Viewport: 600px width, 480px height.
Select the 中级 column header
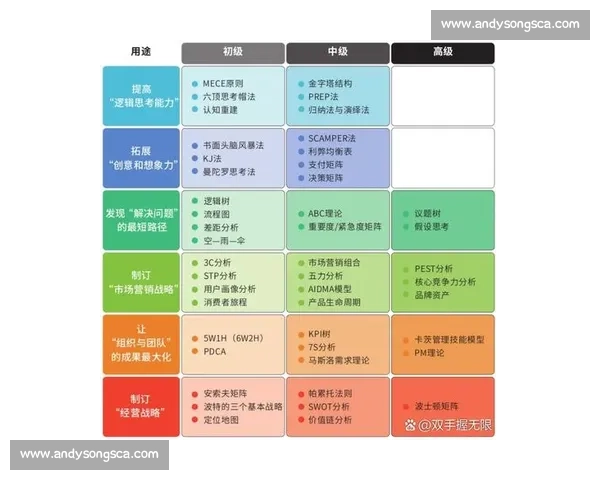point(337,52)
